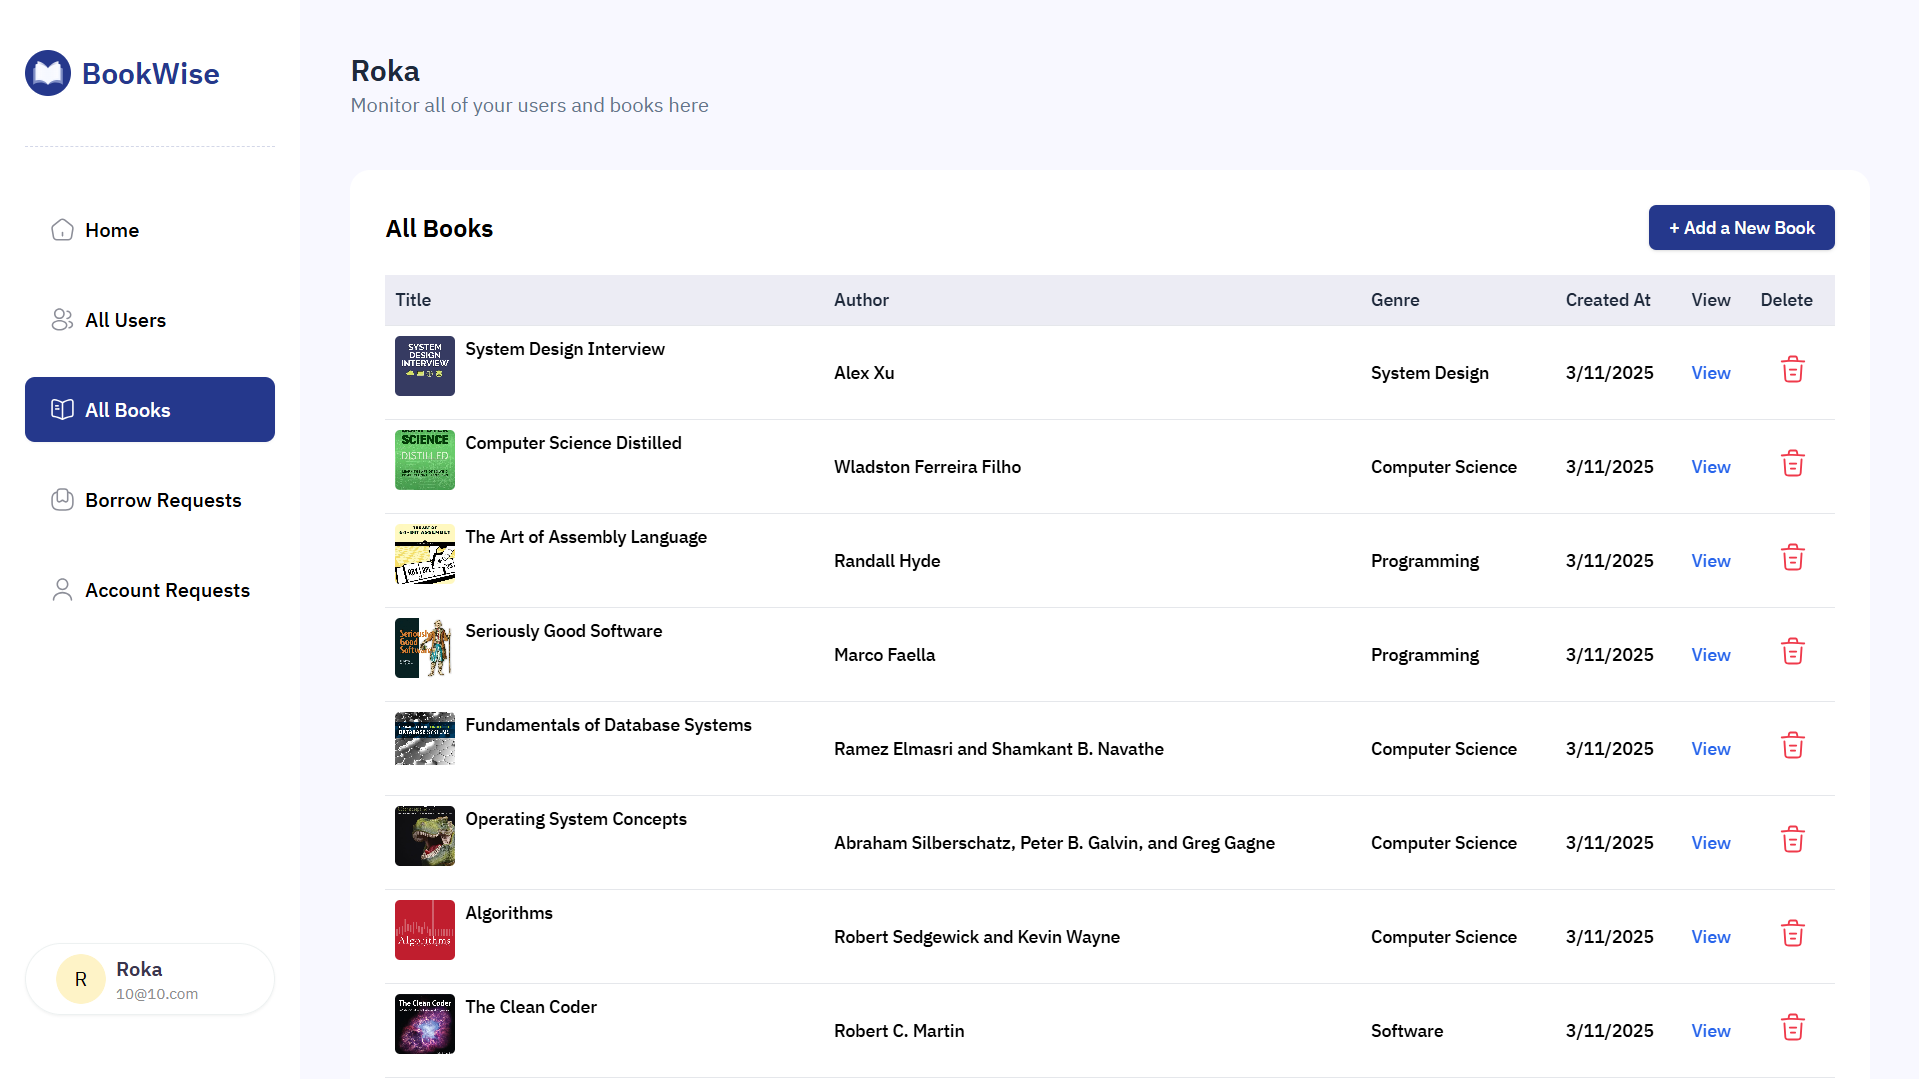Click View next to Seriously Good Software
1919x1079 pixels.
tap(1710, 654)
